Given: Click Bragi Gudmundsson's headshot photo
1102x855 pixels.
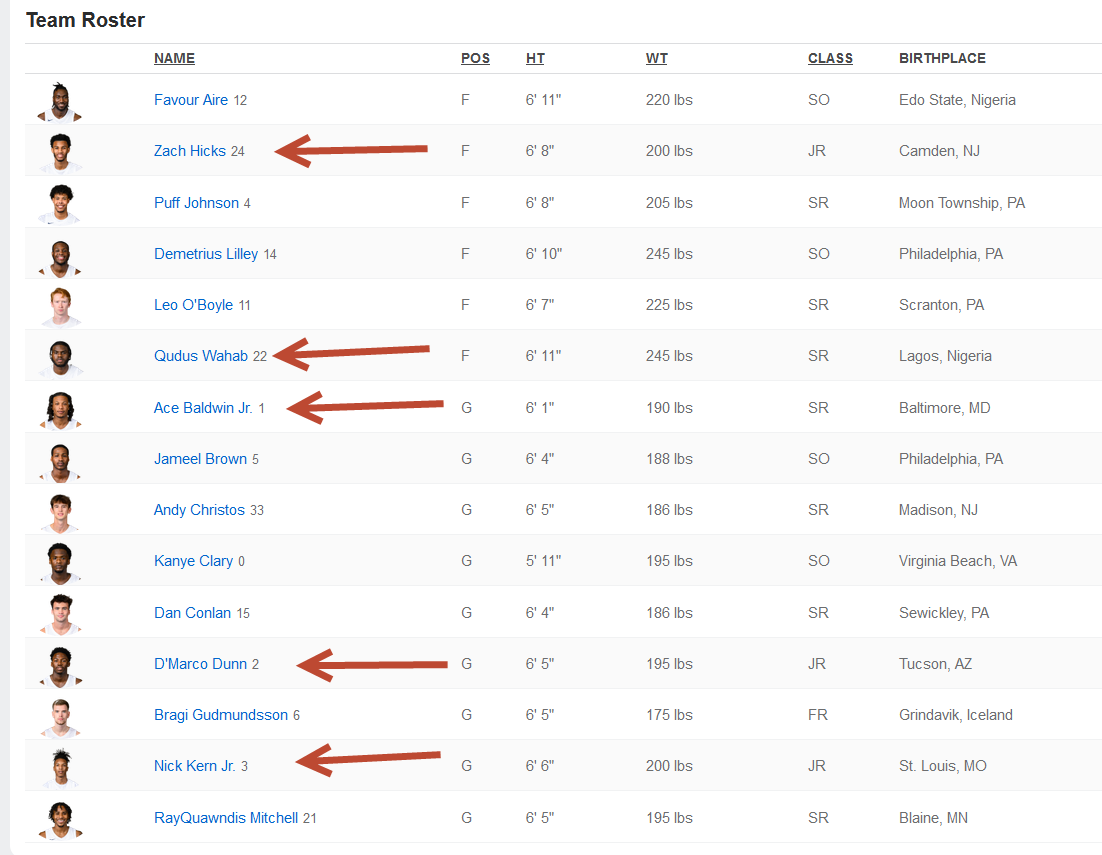Looking at the screenshot, I should [x=60, y=716].
